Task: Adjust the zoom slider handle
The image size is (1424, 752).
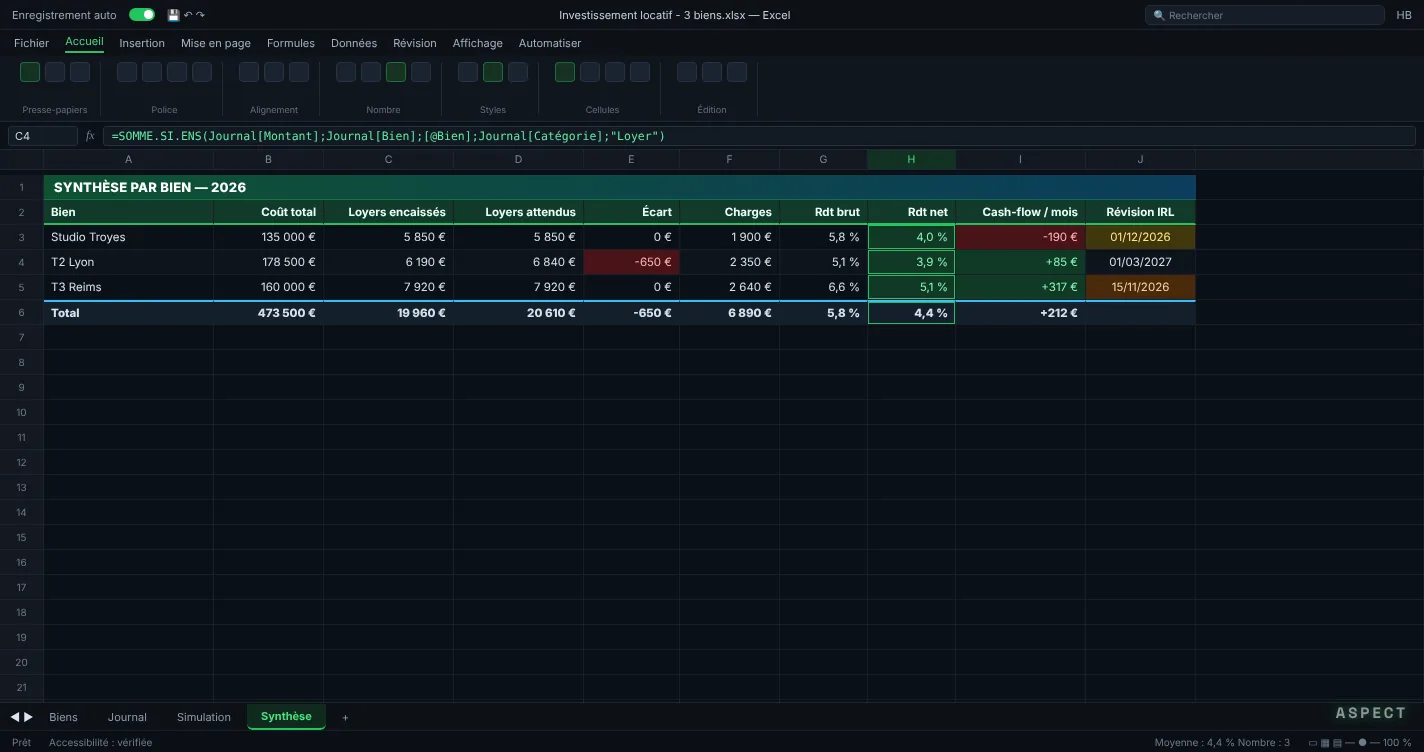Action: pyautogui.click(x=1361, y=743)
